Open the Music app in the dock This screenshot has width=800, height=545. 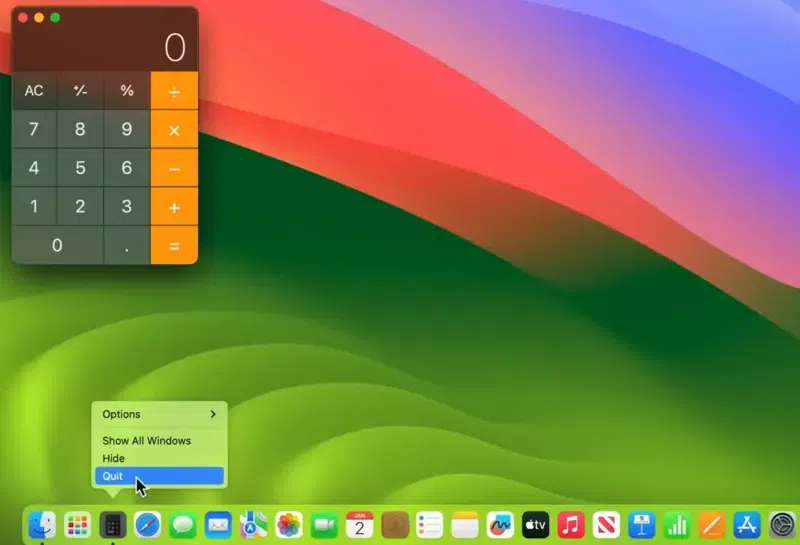(570, 525)
